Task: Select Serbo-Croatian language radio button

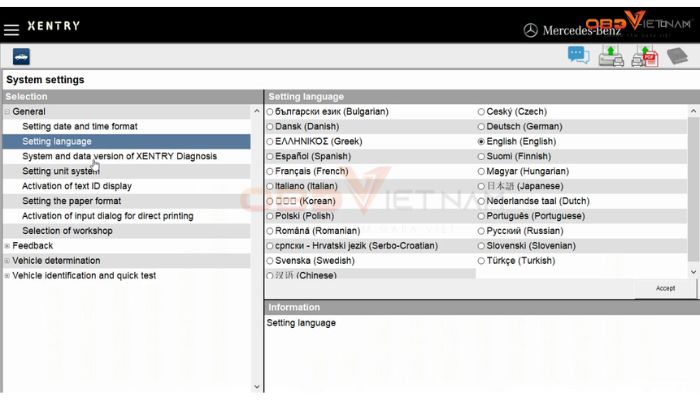Action: (270, 246)
